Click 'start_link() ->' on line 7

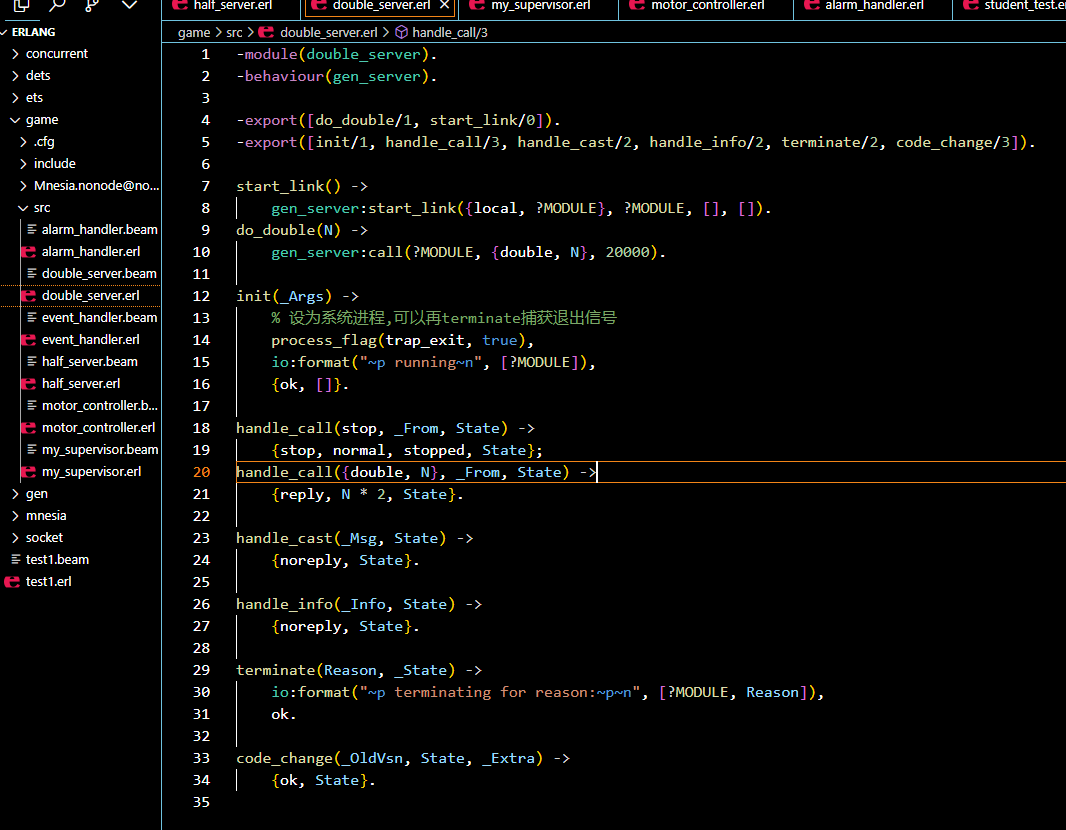[302, 186]
